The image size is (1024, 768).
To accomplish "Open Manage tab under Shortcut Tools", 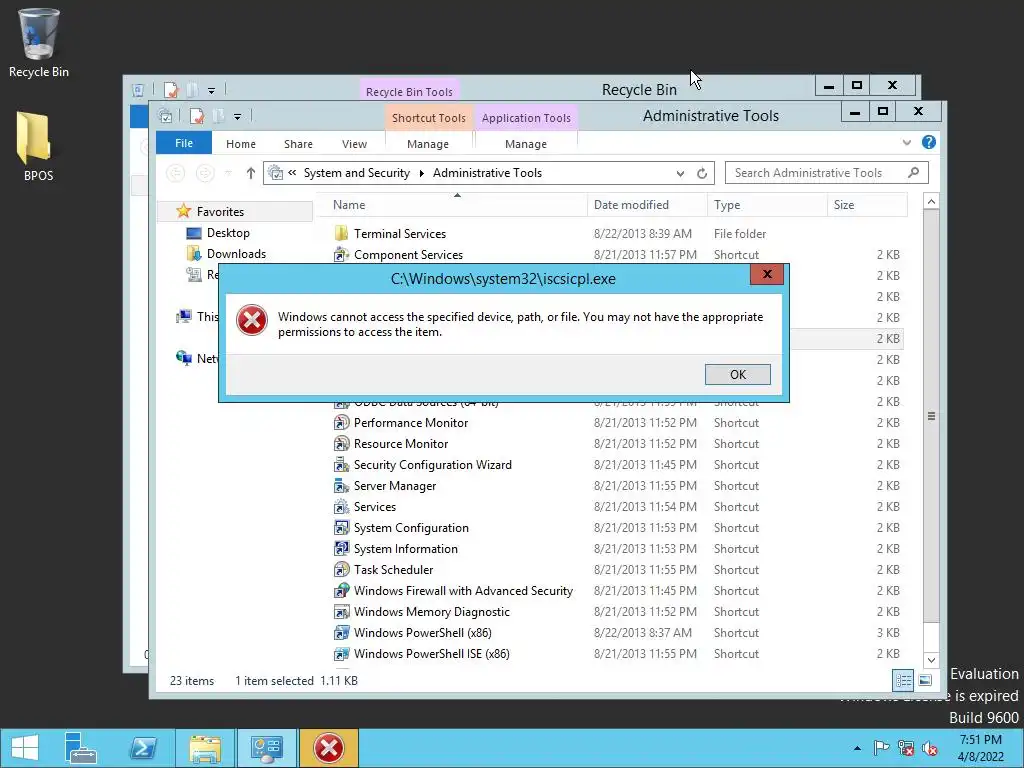I will [428, 144].
